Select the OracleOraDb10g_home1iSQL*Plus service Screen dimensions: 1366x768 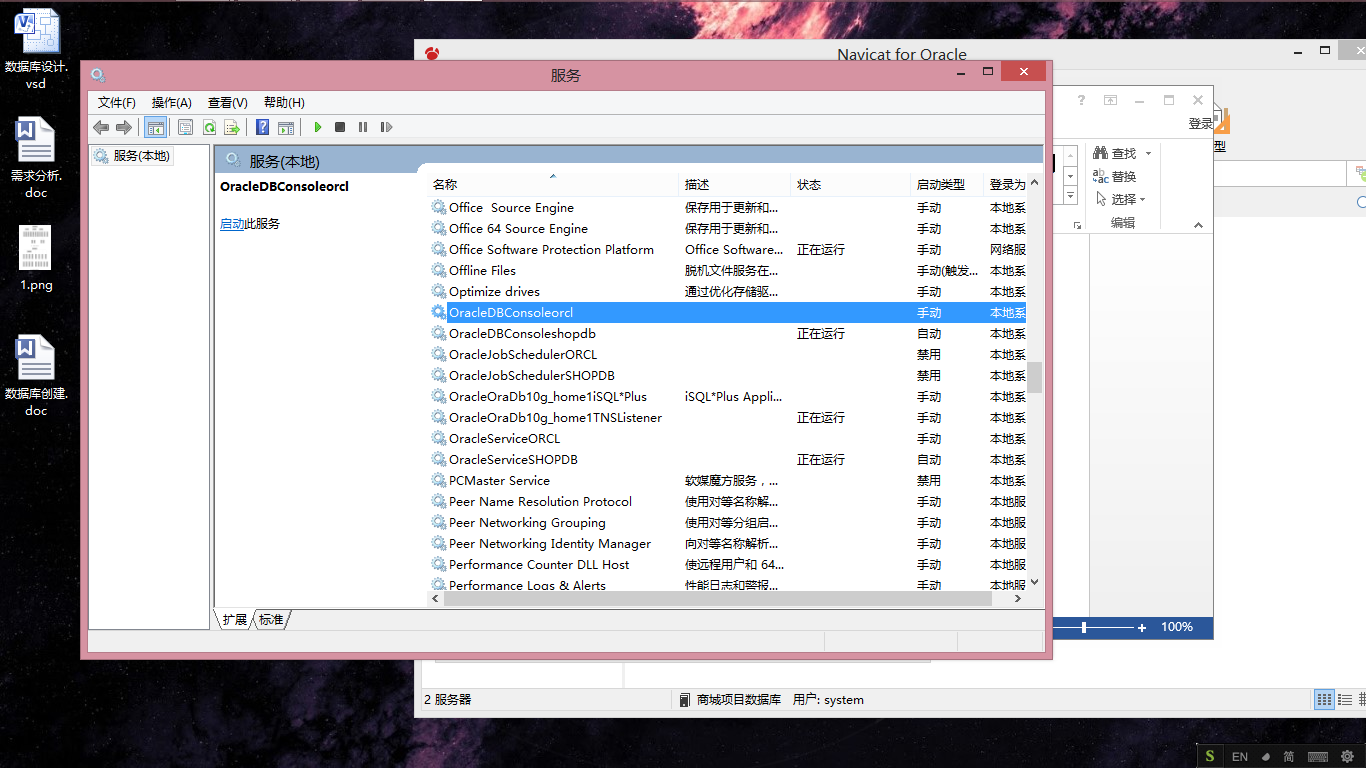pyautogui.click(x=728, y=396)
